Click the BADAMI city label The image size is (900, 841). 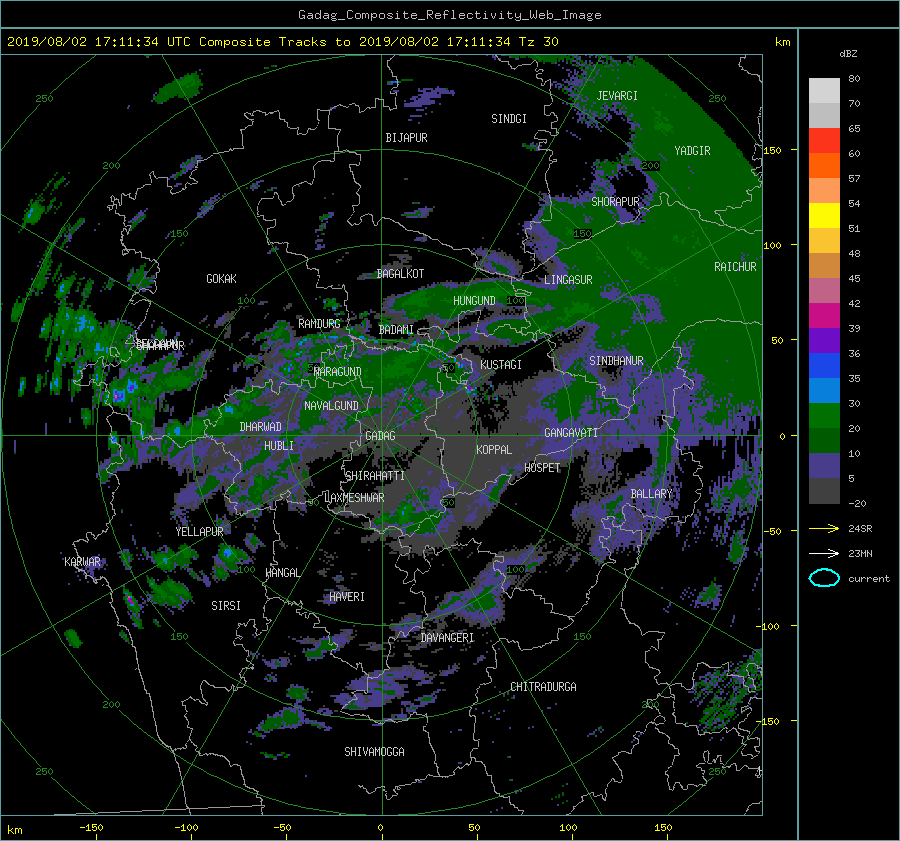coord(396,330)
